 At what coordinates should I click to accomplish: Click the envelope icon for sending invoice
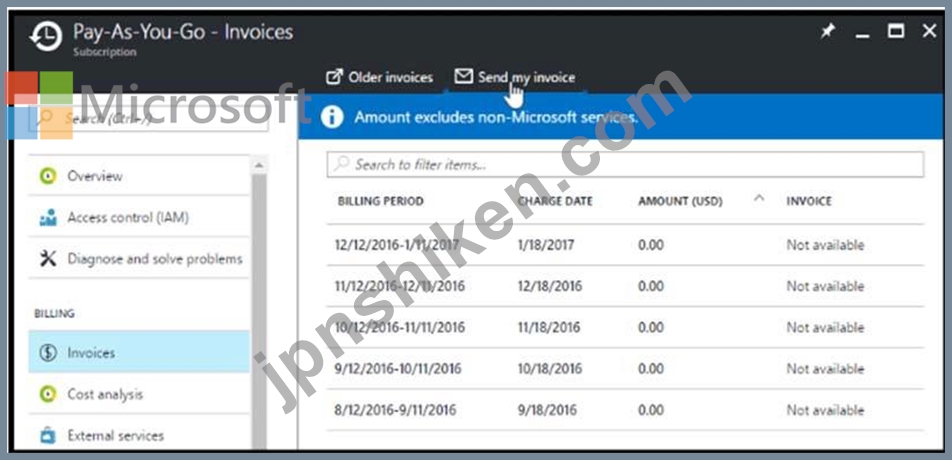(463, 76)
